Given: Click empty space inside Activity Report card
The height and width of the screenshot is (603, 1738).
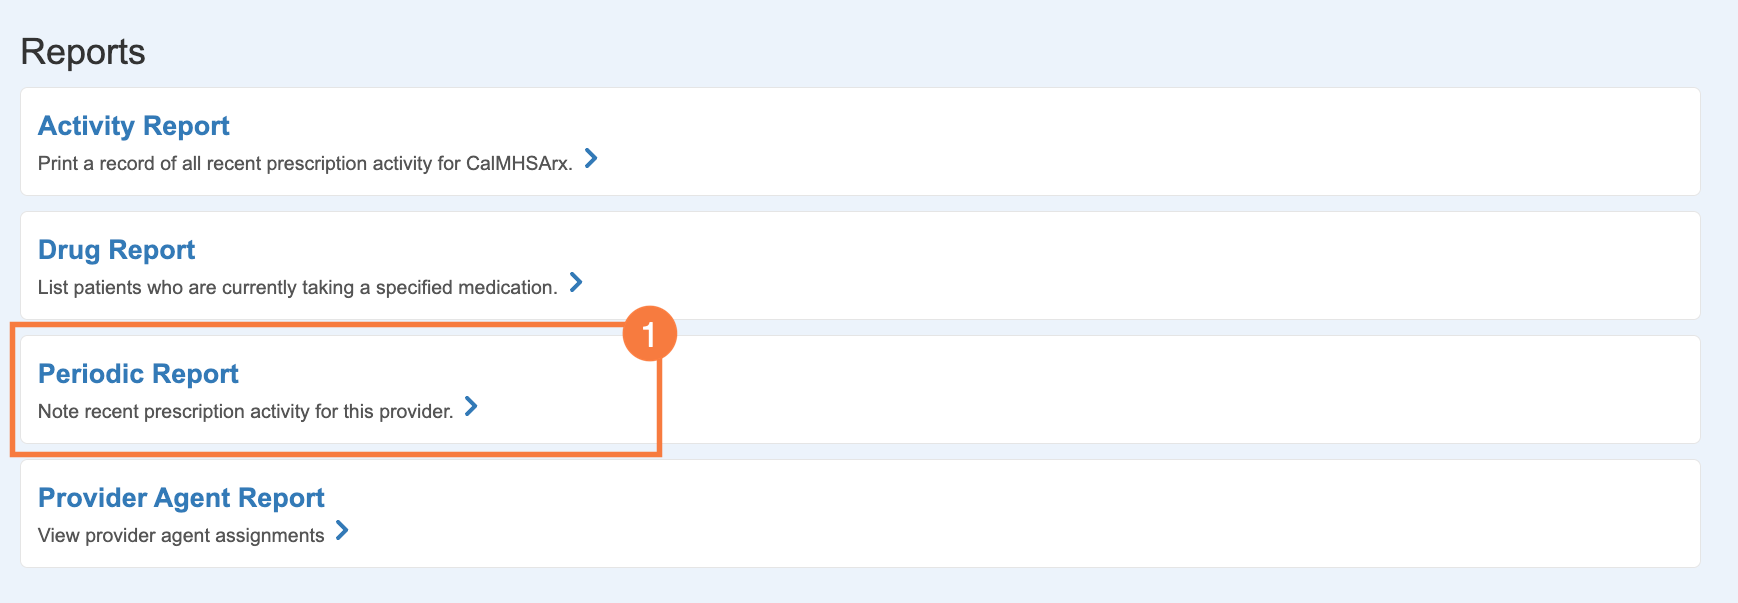Looking at the screenshot, I should (1100, 142).
